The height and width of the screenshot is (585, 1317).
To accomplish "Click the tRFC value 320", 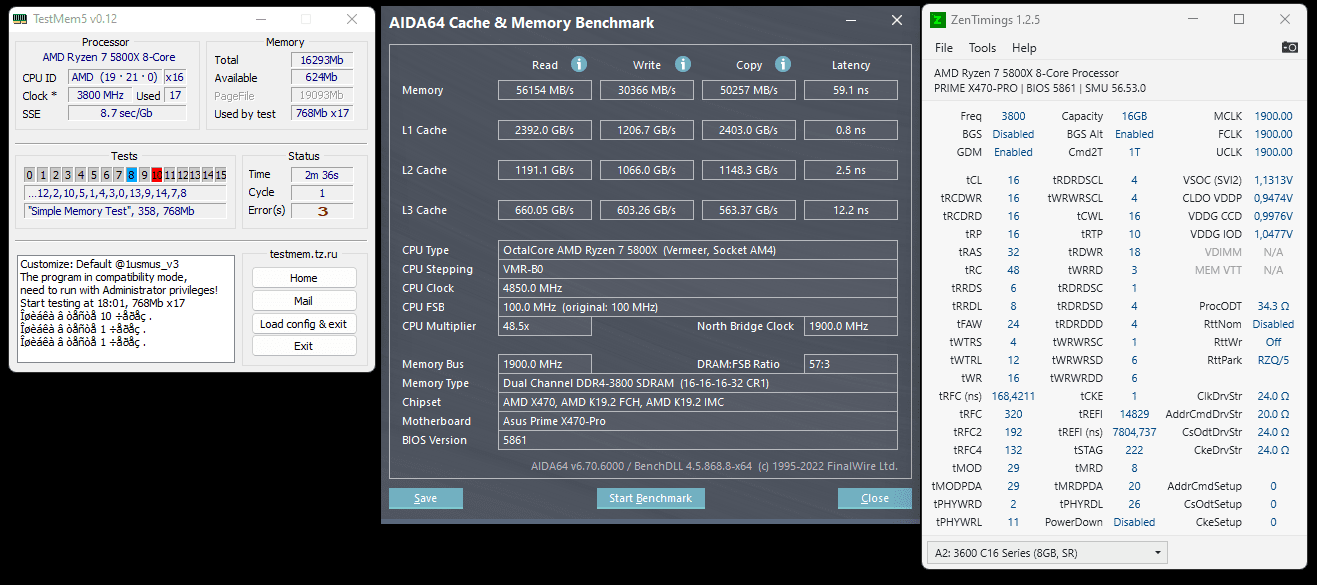I will 1013,414.
